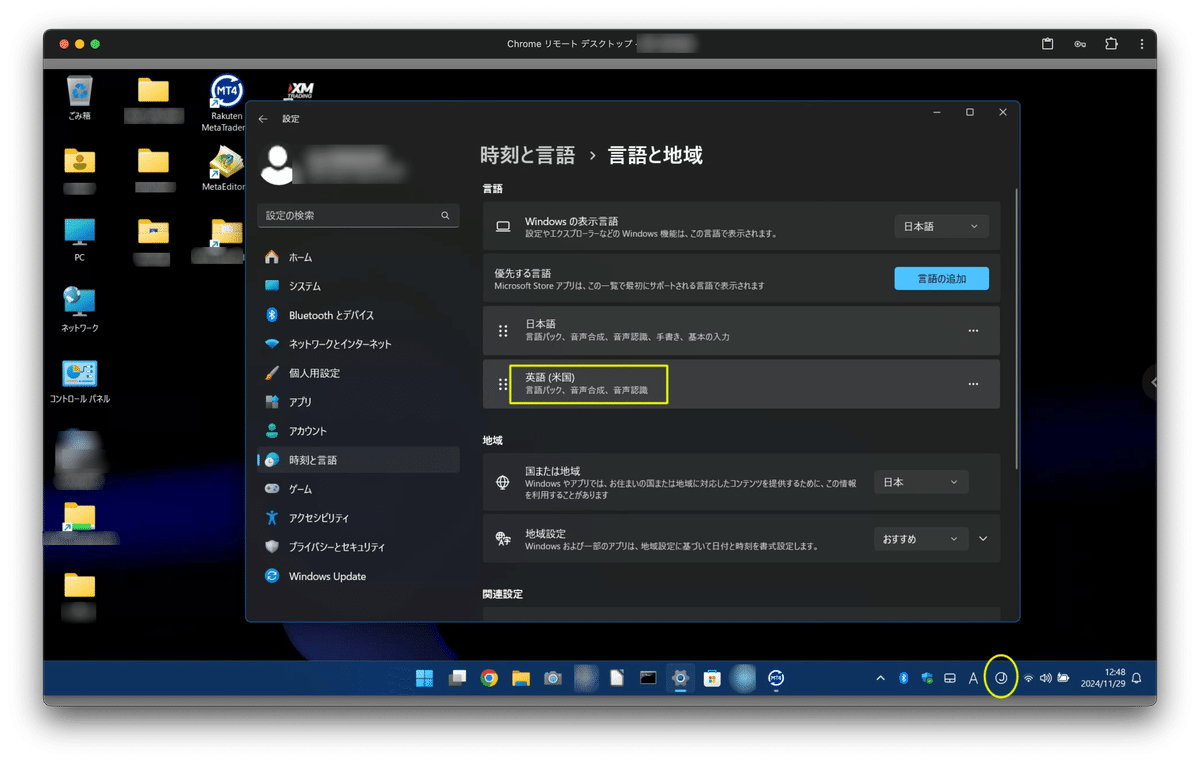Open アクセシビリティ settings category
Screen dimensions: 1200x763
coord(358,518)
